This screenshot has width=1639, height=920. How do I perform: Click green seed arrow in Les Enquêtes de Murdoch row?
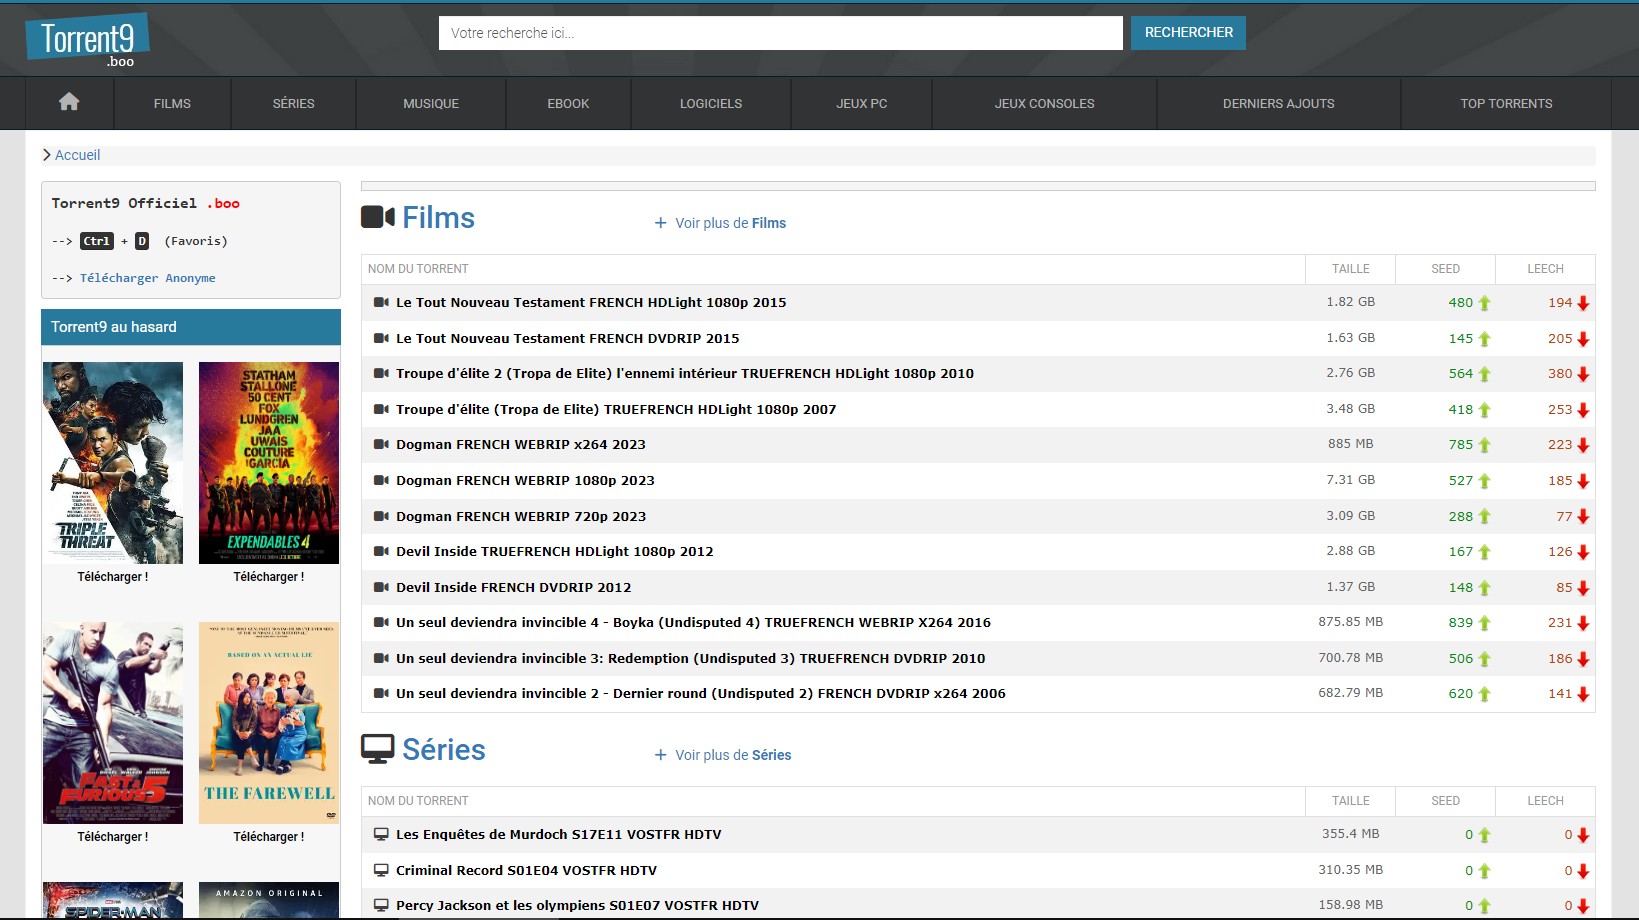coord(1485,835)
